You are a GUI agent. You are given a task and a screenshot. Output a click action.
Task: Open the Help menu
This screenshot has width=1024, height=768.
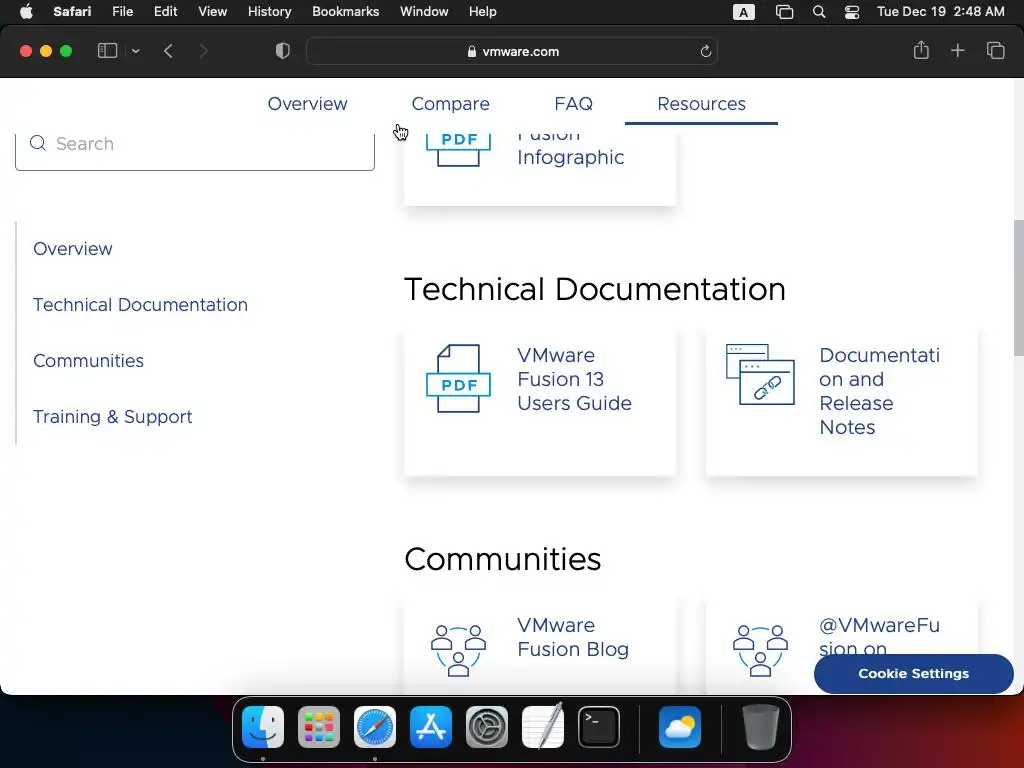[483, 12]
